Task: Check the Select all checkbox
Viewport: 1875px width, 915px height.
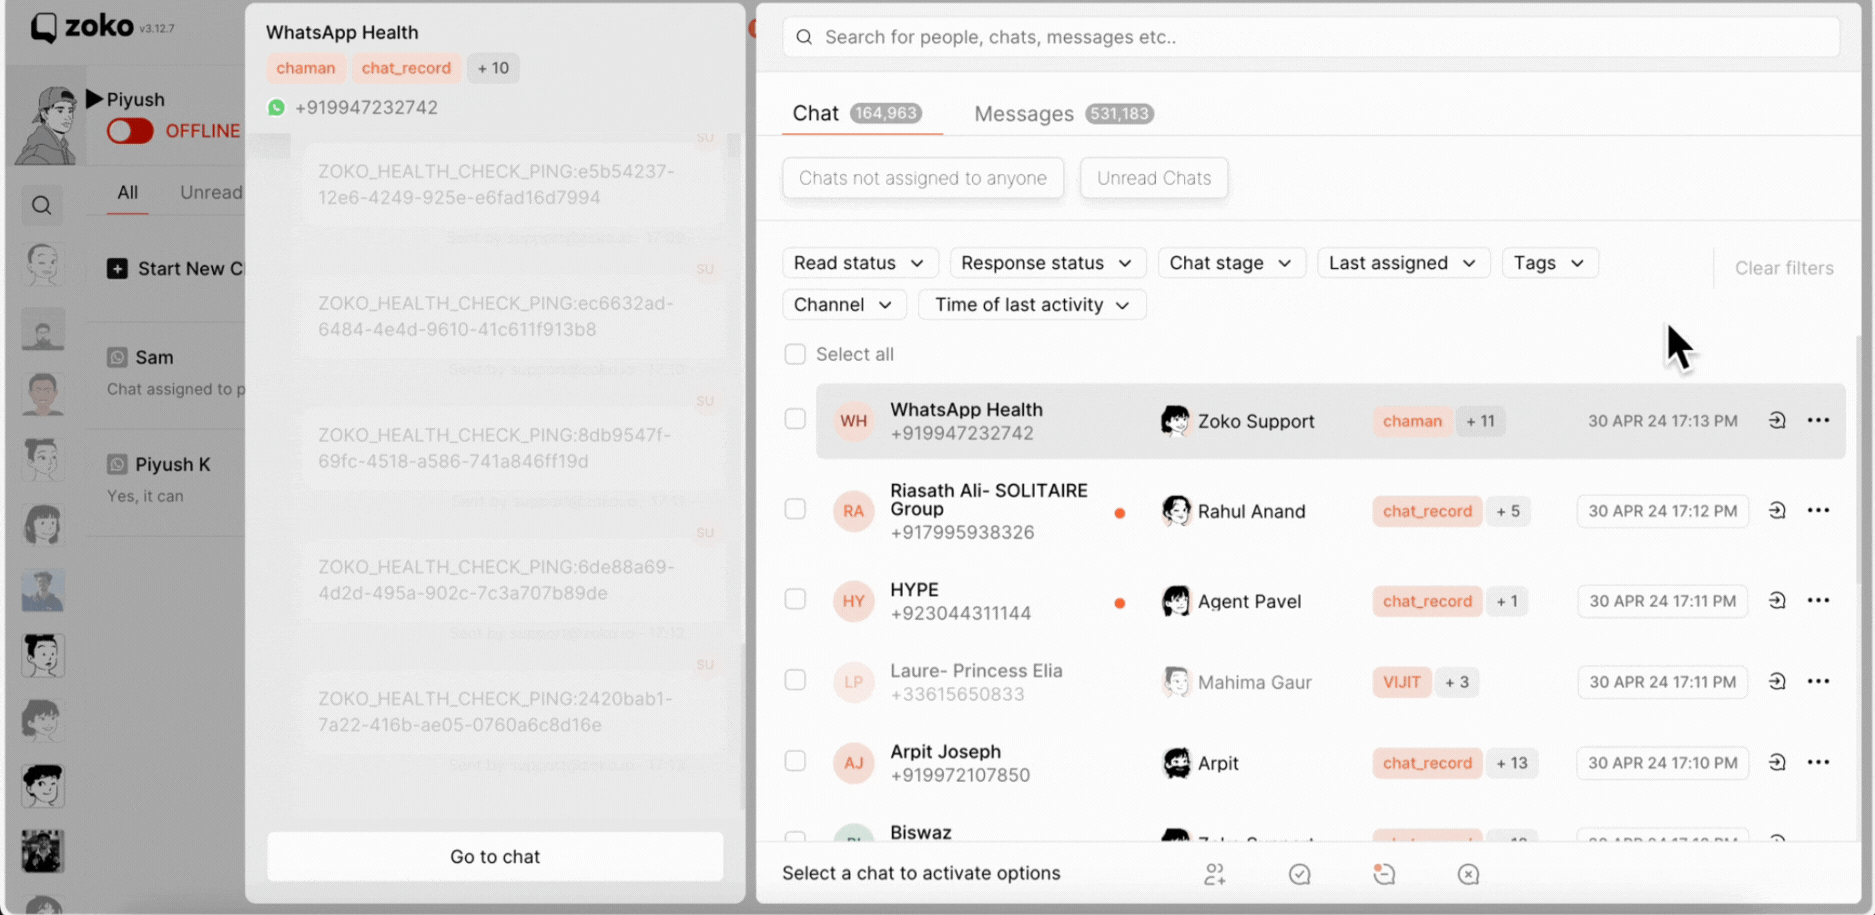Action: pos(795,354)
